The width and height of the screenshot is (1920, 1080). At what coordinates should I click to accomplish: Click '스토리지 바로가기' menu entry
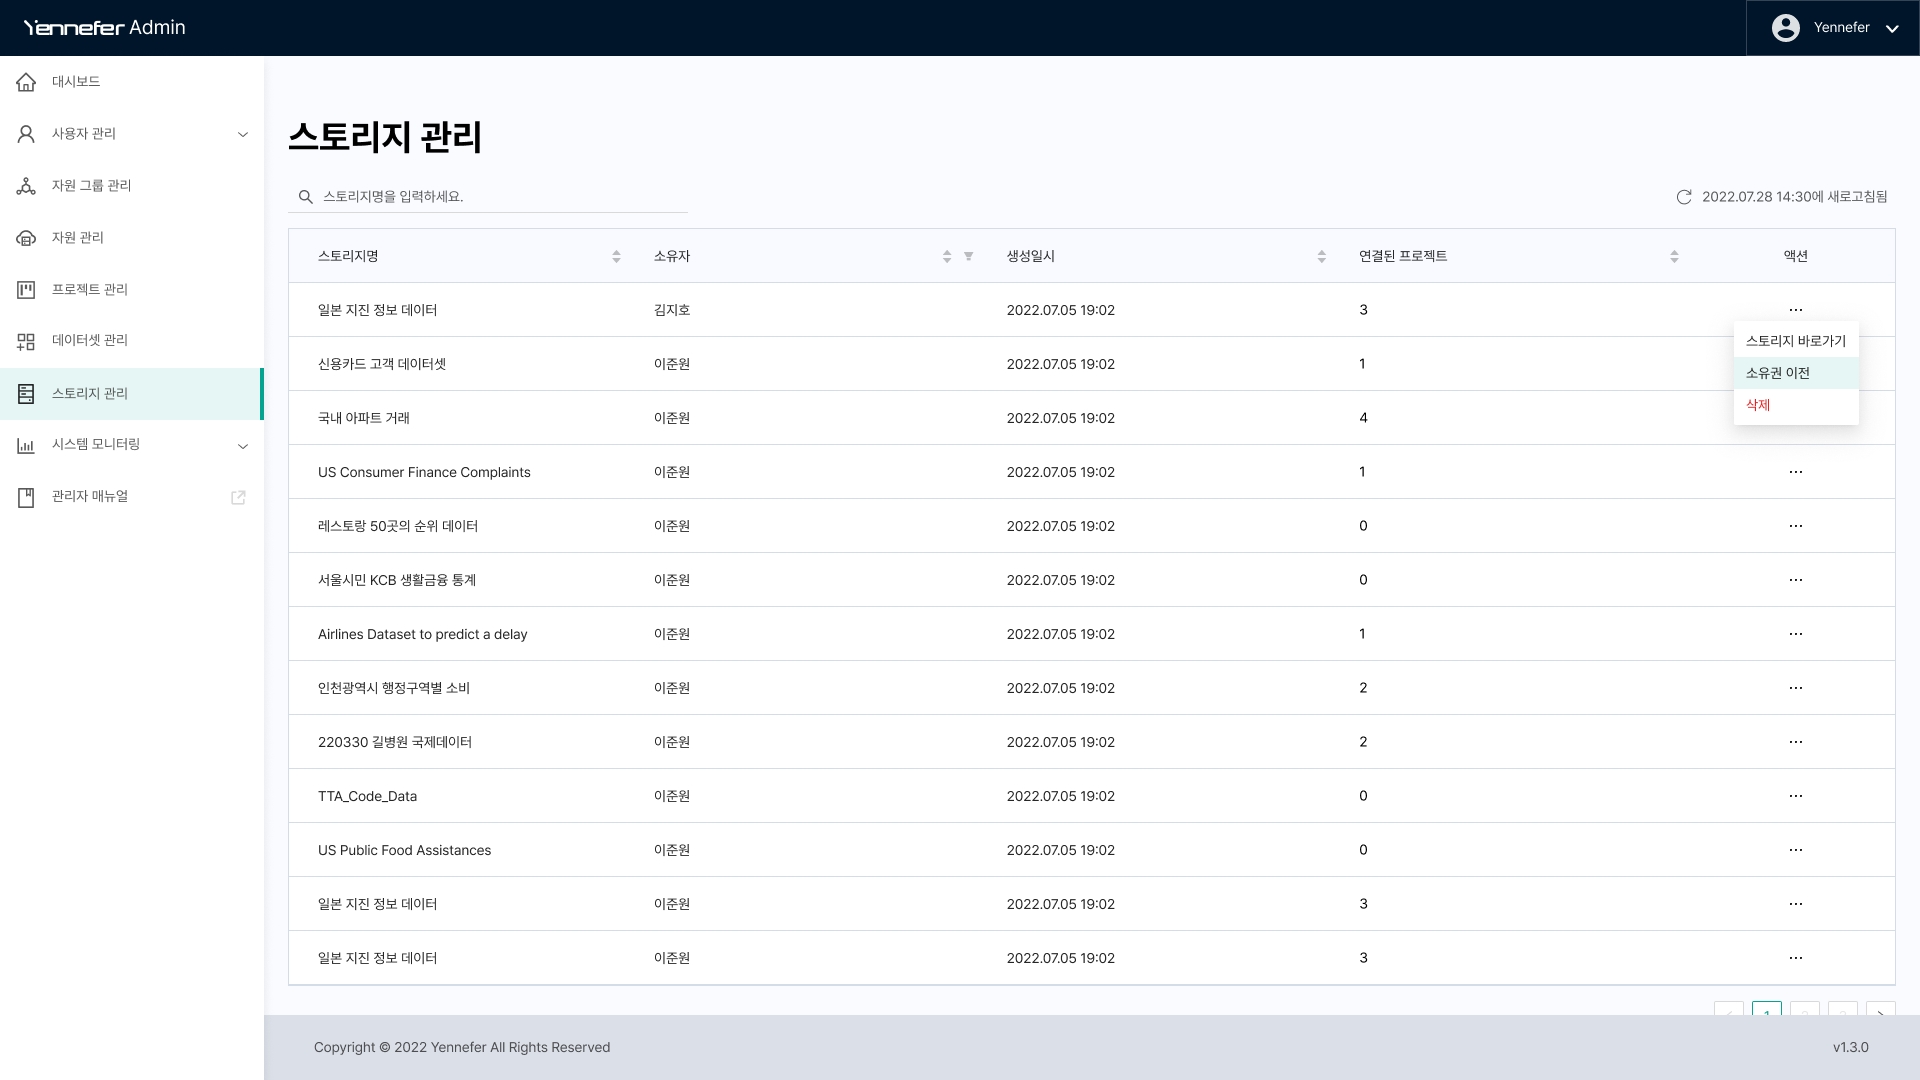point(1795,341)
